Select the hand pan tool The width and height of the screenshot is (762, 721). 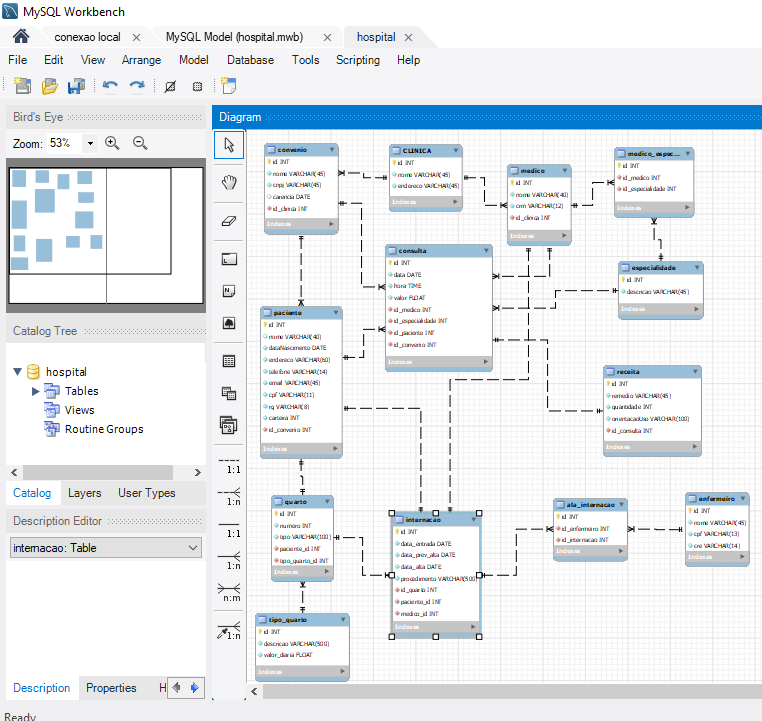[229, 183]
